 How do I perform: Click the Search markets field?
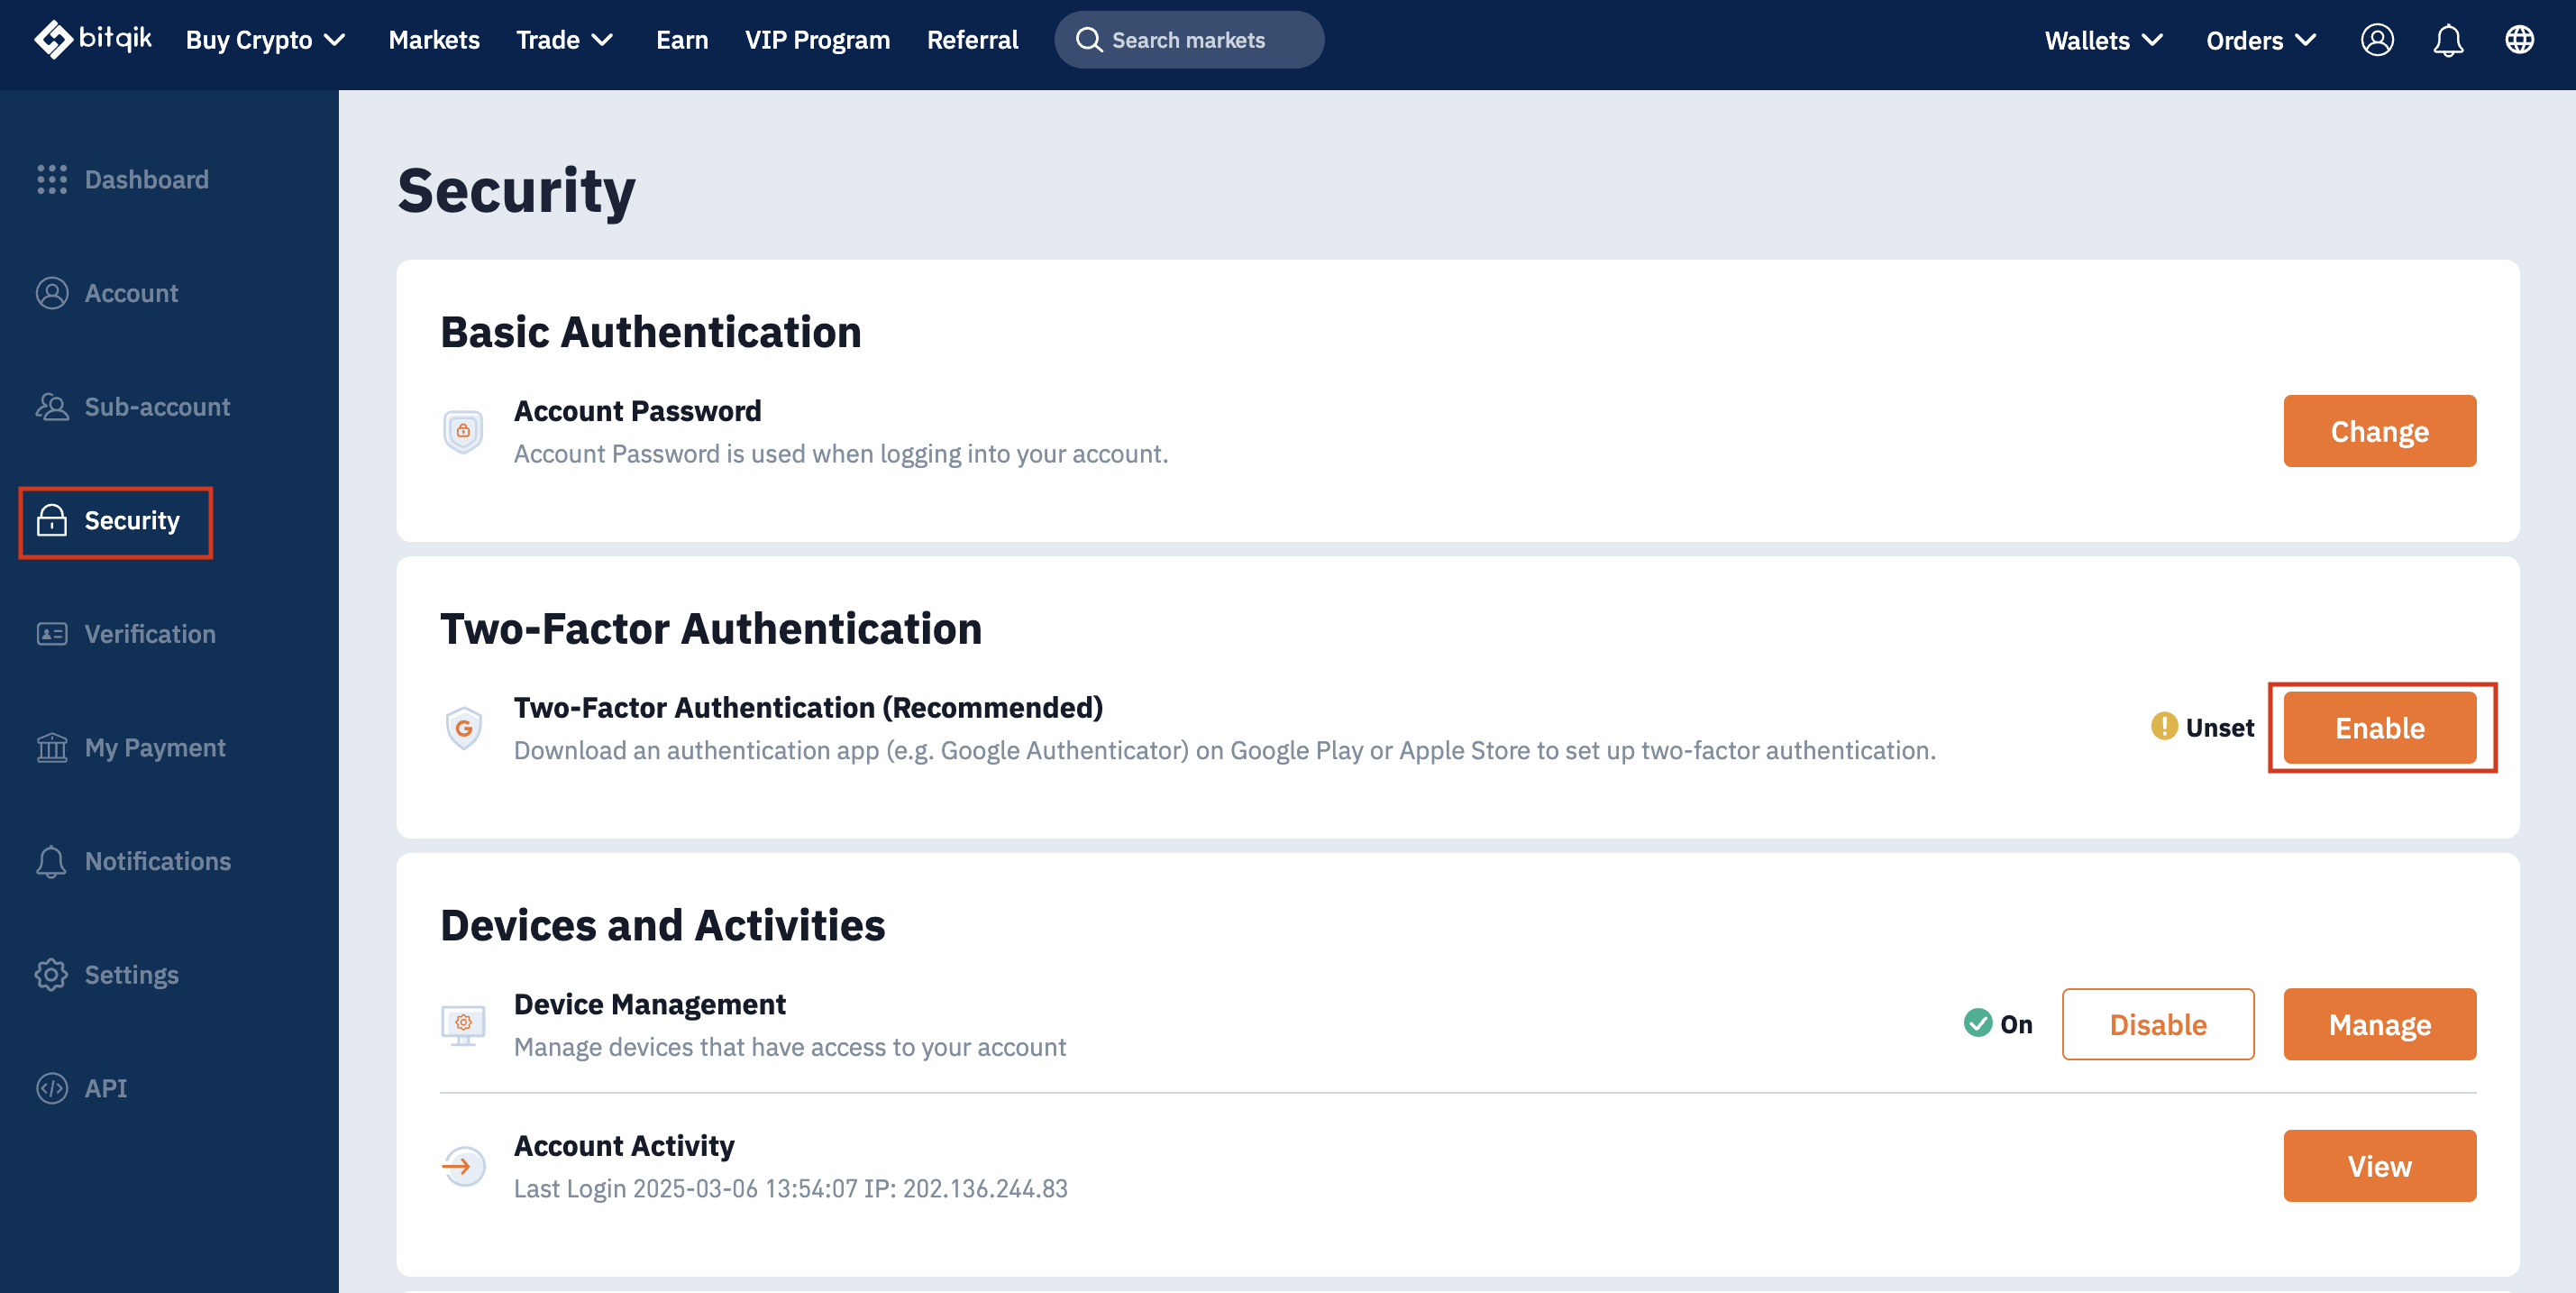[1189, 40]
